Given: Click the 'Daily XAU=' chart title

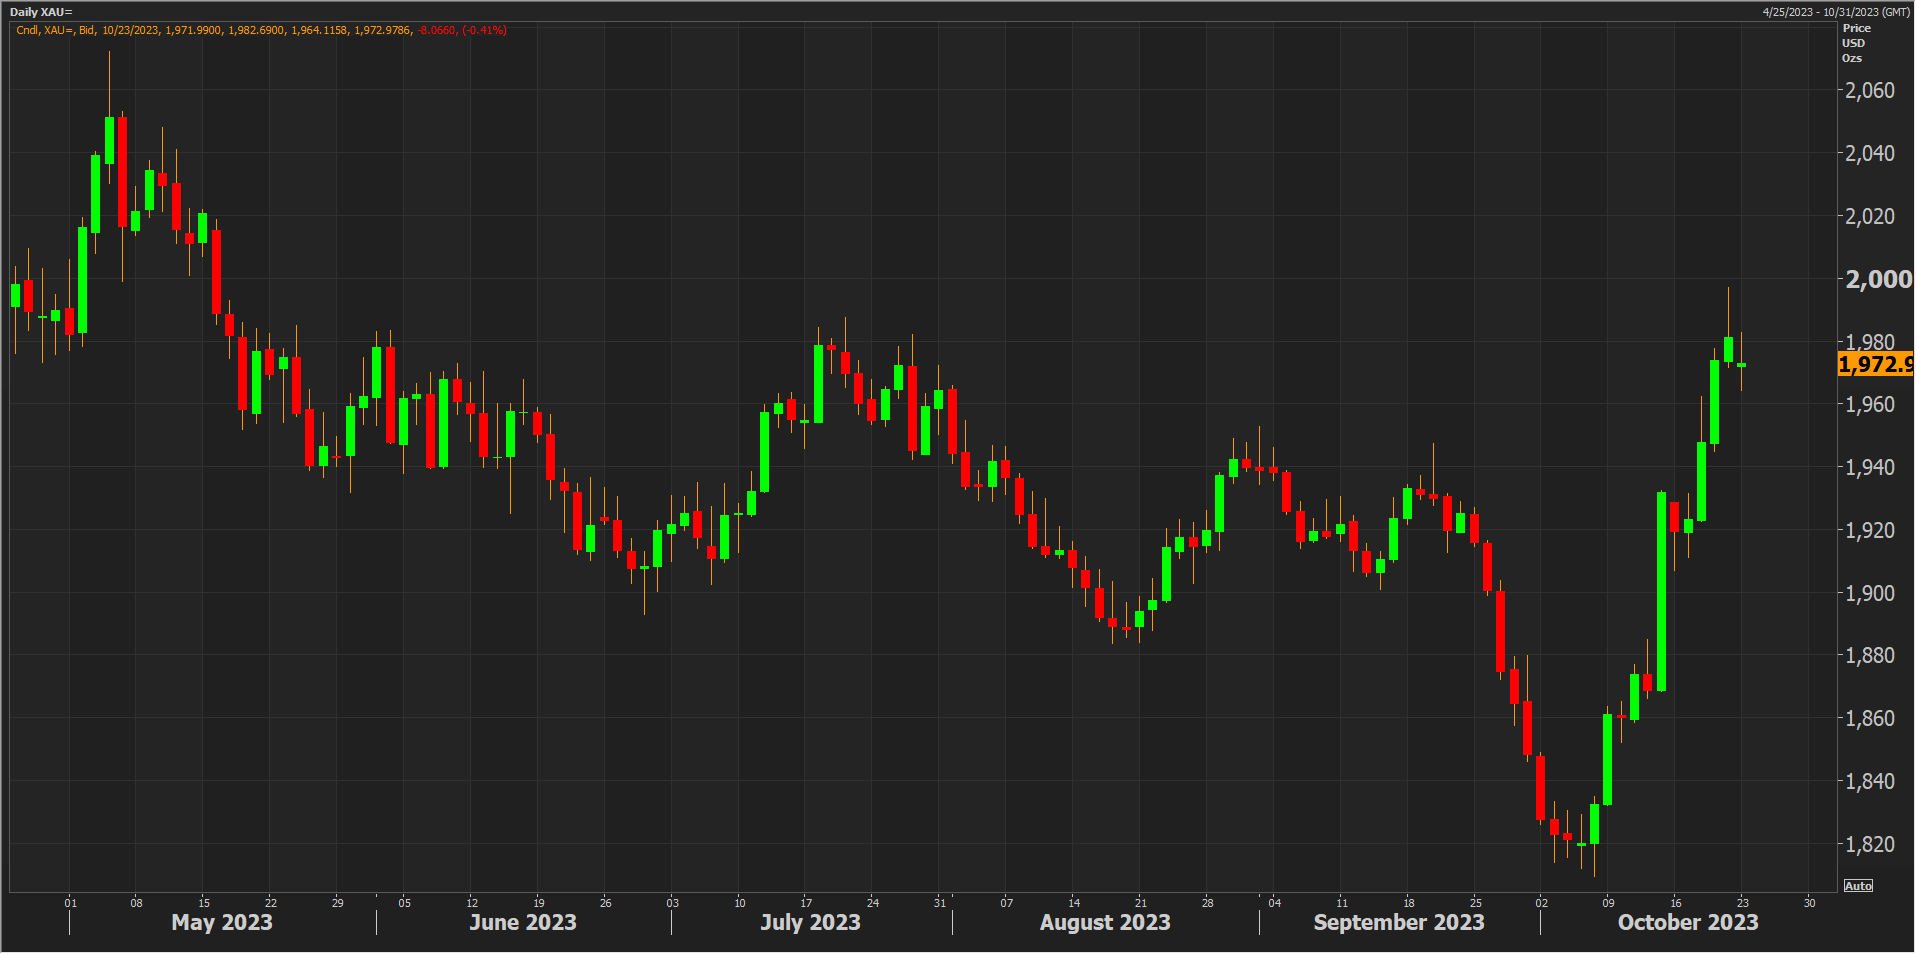Looking at the screenshot, I should [41, 12].
